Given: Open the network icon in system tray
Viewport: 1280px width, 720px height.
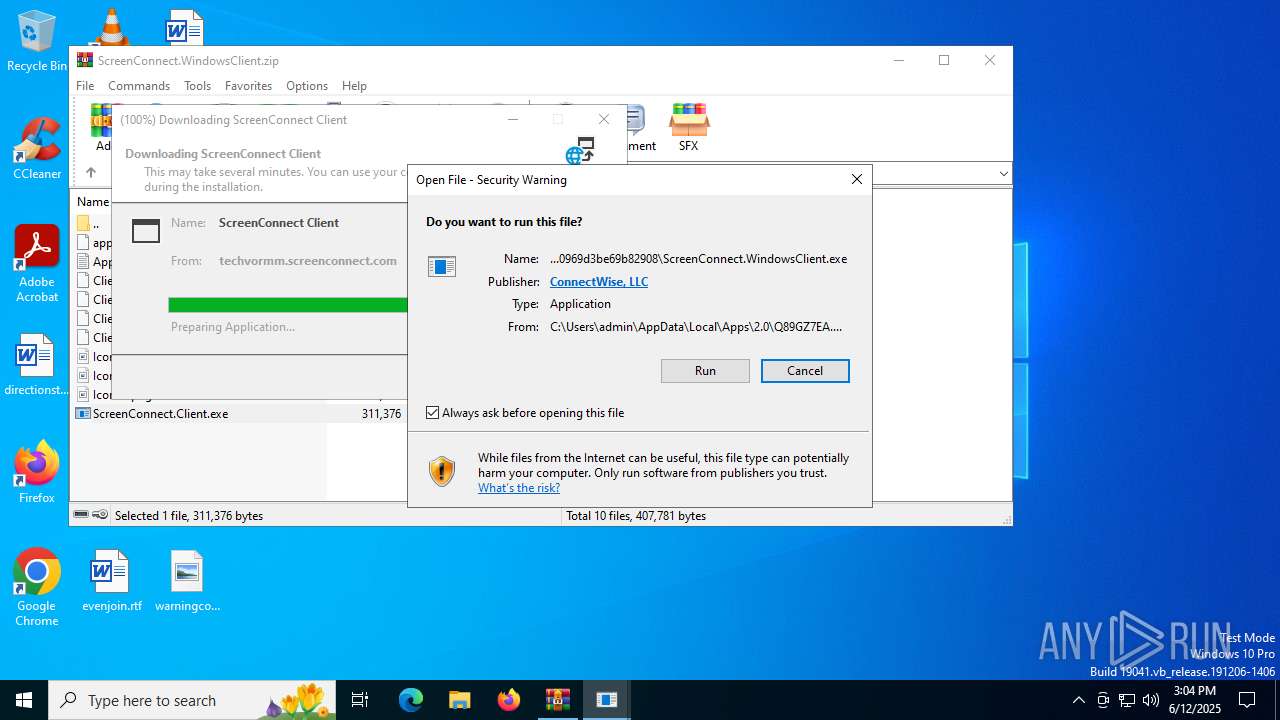Looking at the screenshot, I should click(x=1127, y=700).
